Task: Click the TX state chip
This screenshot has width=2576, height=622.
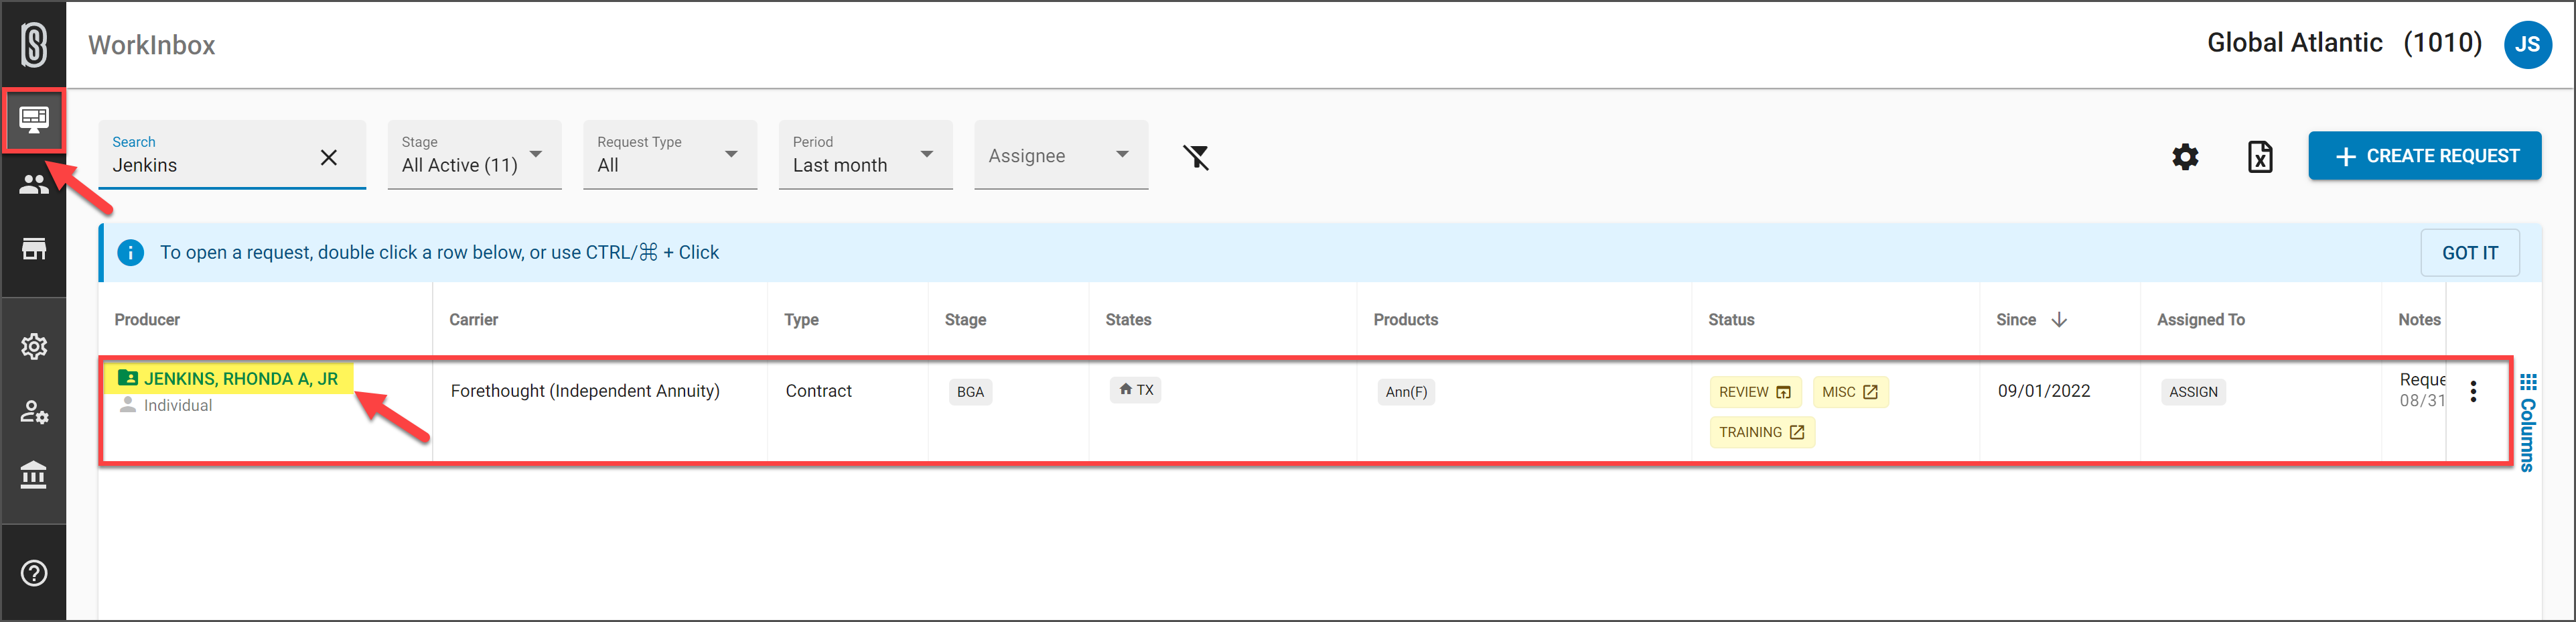Action: click(1136, 390)
